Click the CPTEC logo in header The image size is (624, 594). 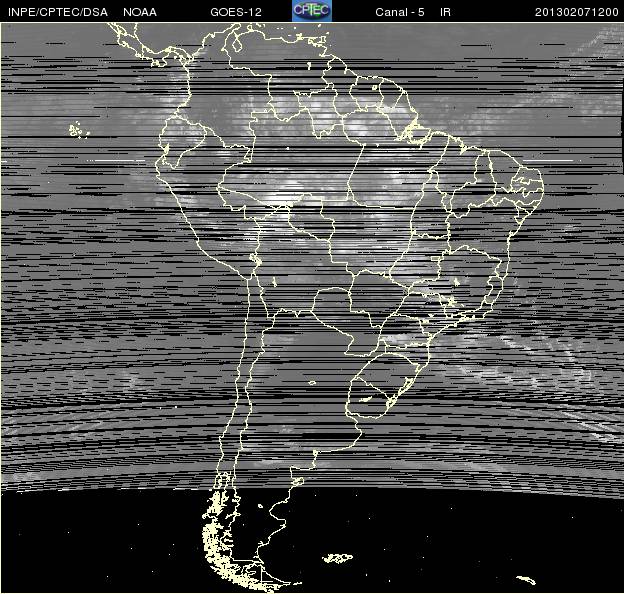tap(312, 11)
